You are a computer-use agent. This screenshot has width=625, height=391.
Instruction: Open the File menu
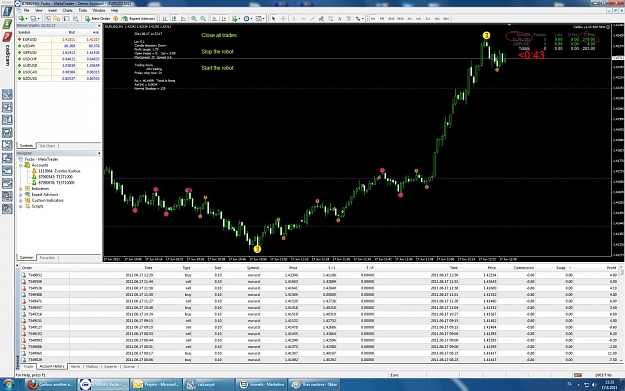click(26, 10)
